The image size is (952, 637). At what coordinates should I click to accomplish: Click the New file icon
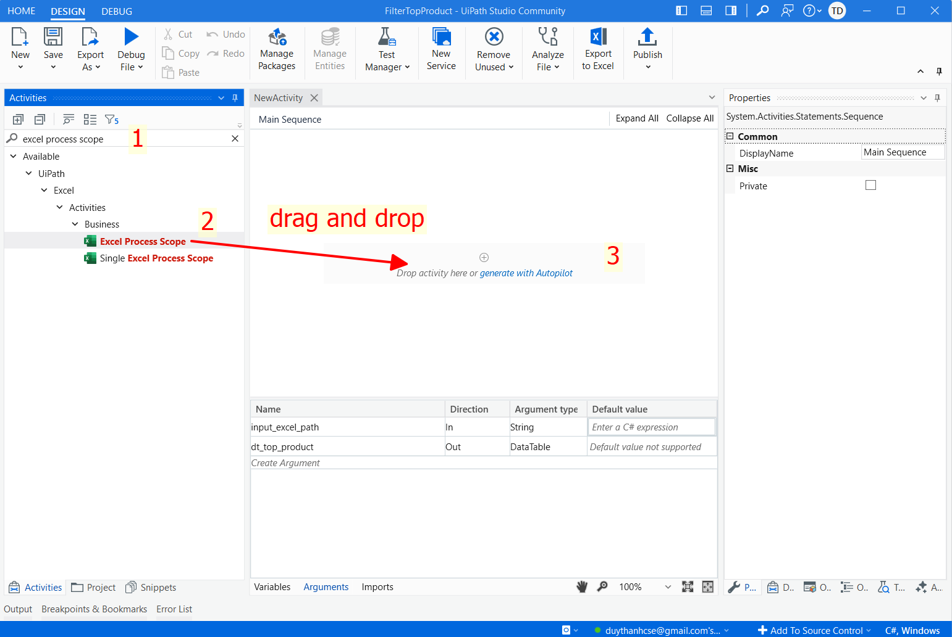tap(19, 37)
